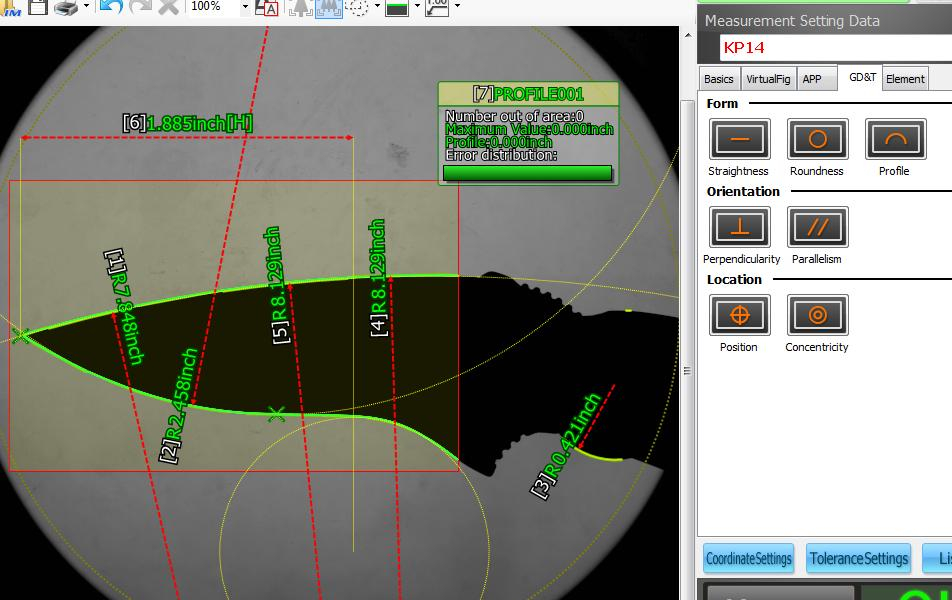Pick the Position location tool
The width and height of the screenshot is (952, 600).
739,315
